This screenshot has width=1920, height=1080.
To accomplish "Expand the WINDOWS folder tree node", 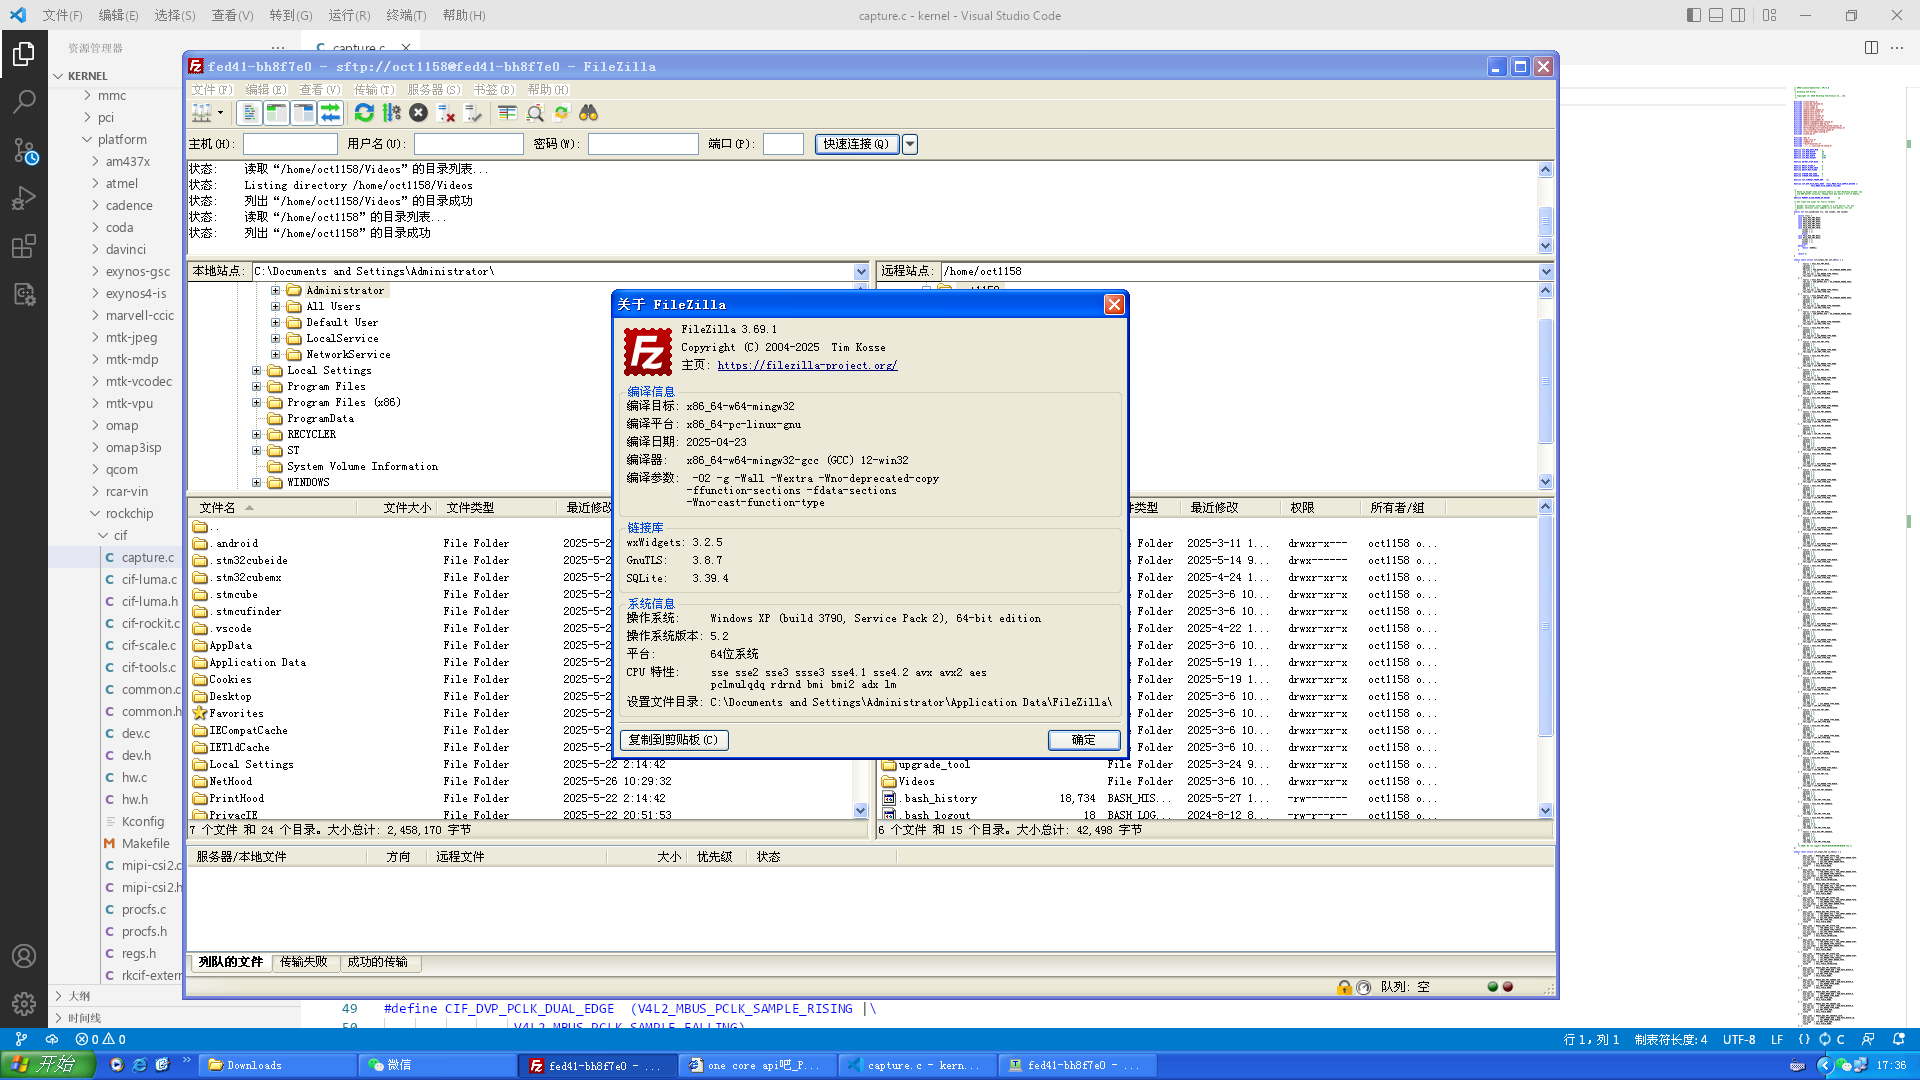I will 257,483.
